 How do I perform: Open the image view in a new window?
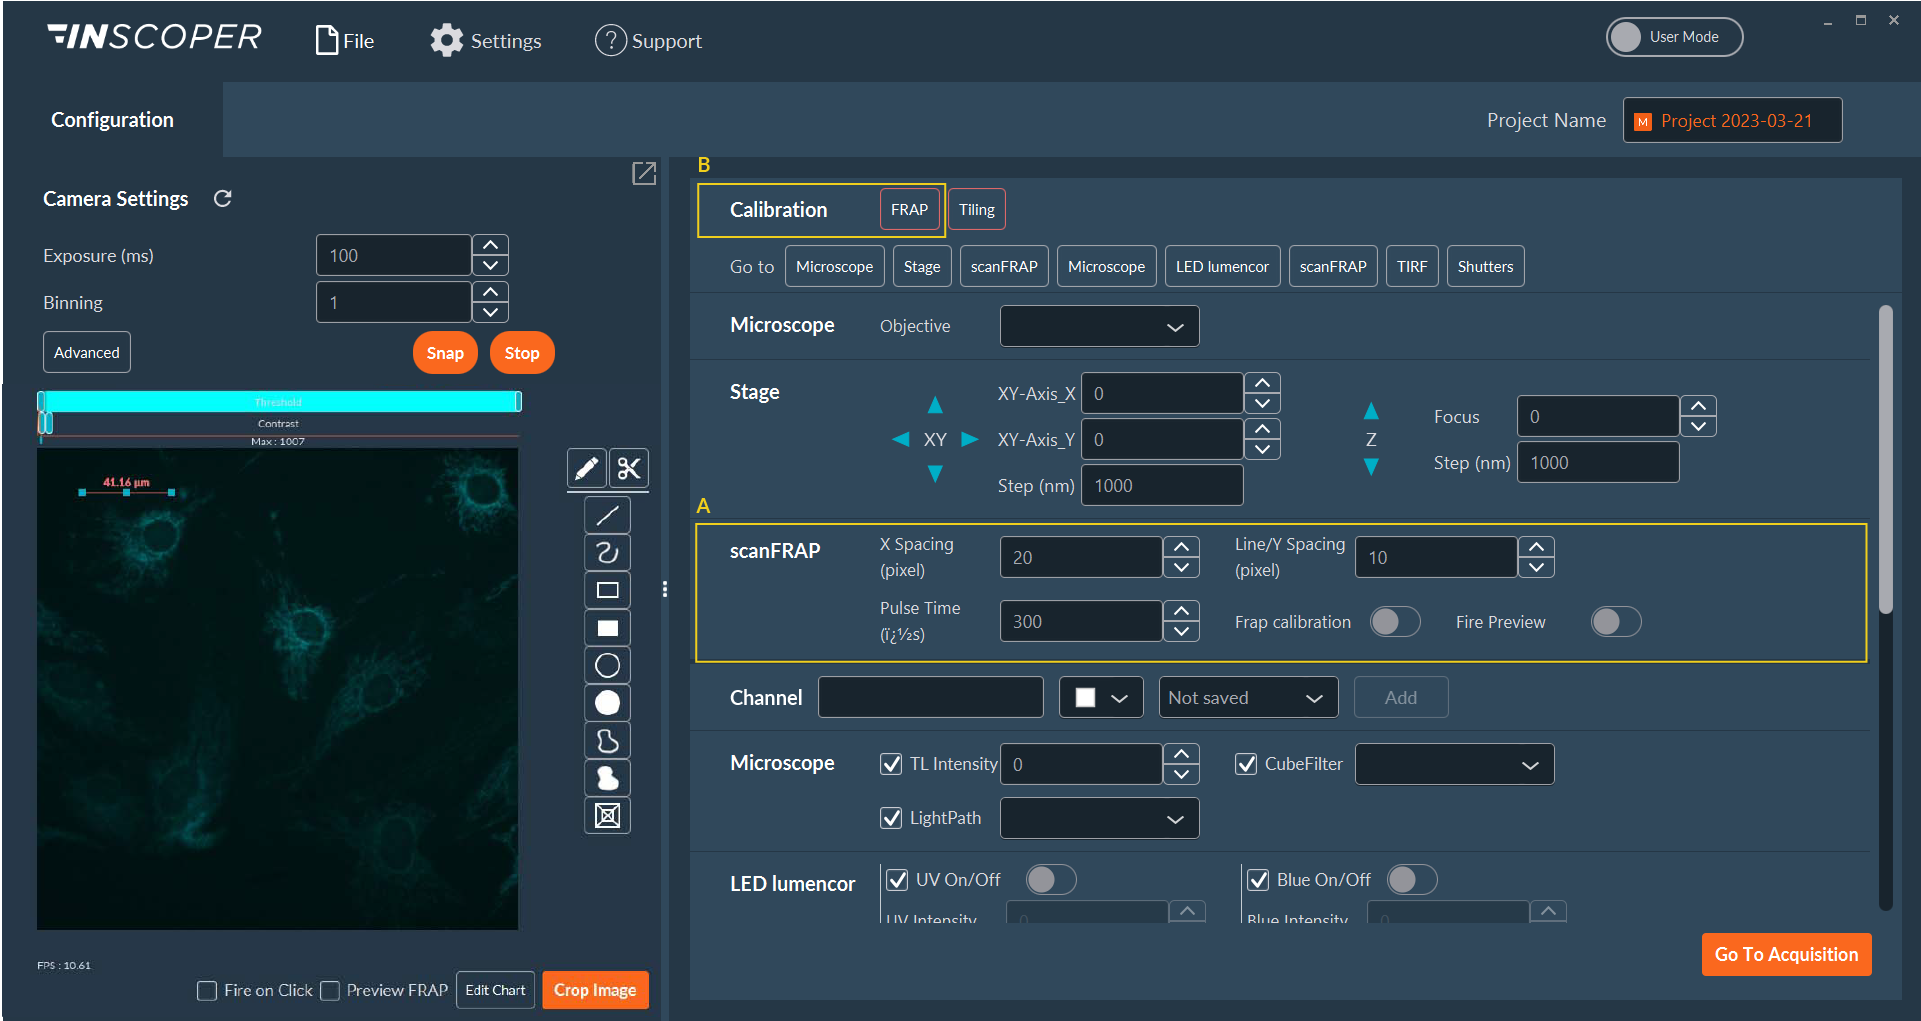click(643, 173)
